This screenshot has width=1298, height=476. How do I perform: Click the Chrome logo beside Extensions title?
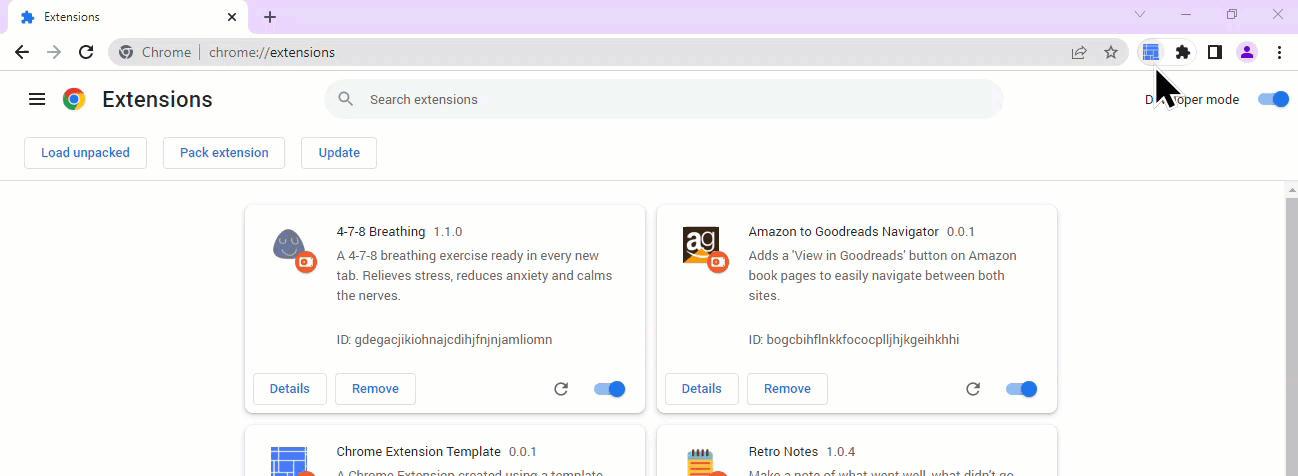(74, 99)
